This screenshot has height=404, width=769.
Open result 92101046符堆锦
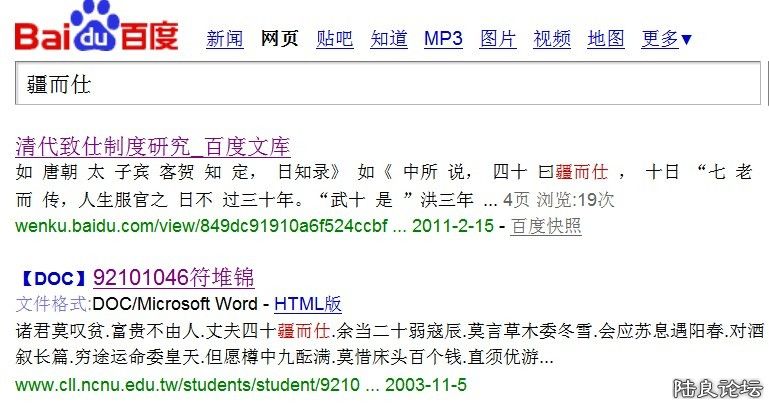(174, 278)
